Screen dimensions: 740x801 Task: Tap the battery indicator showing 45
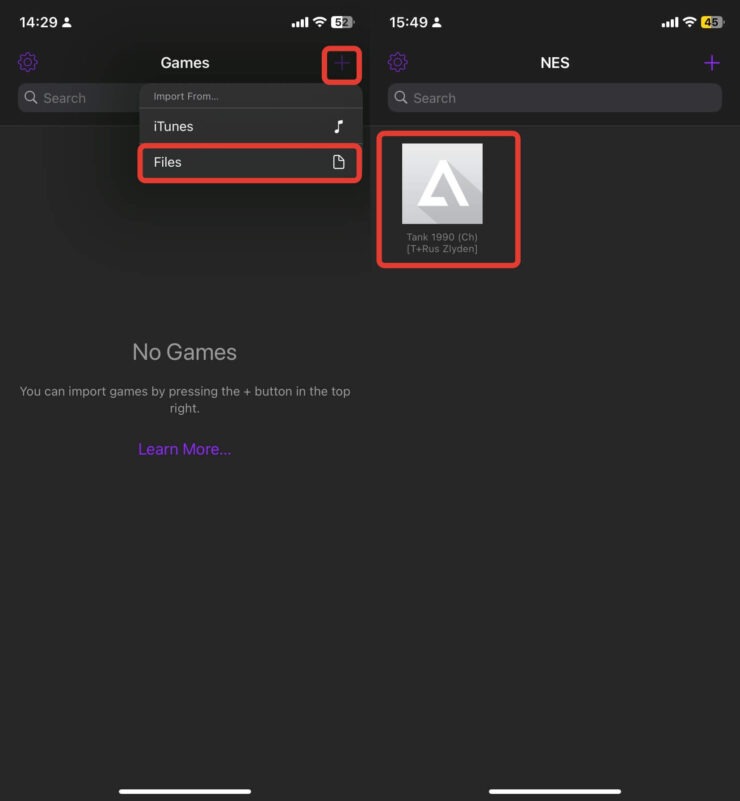pos(711,22)
